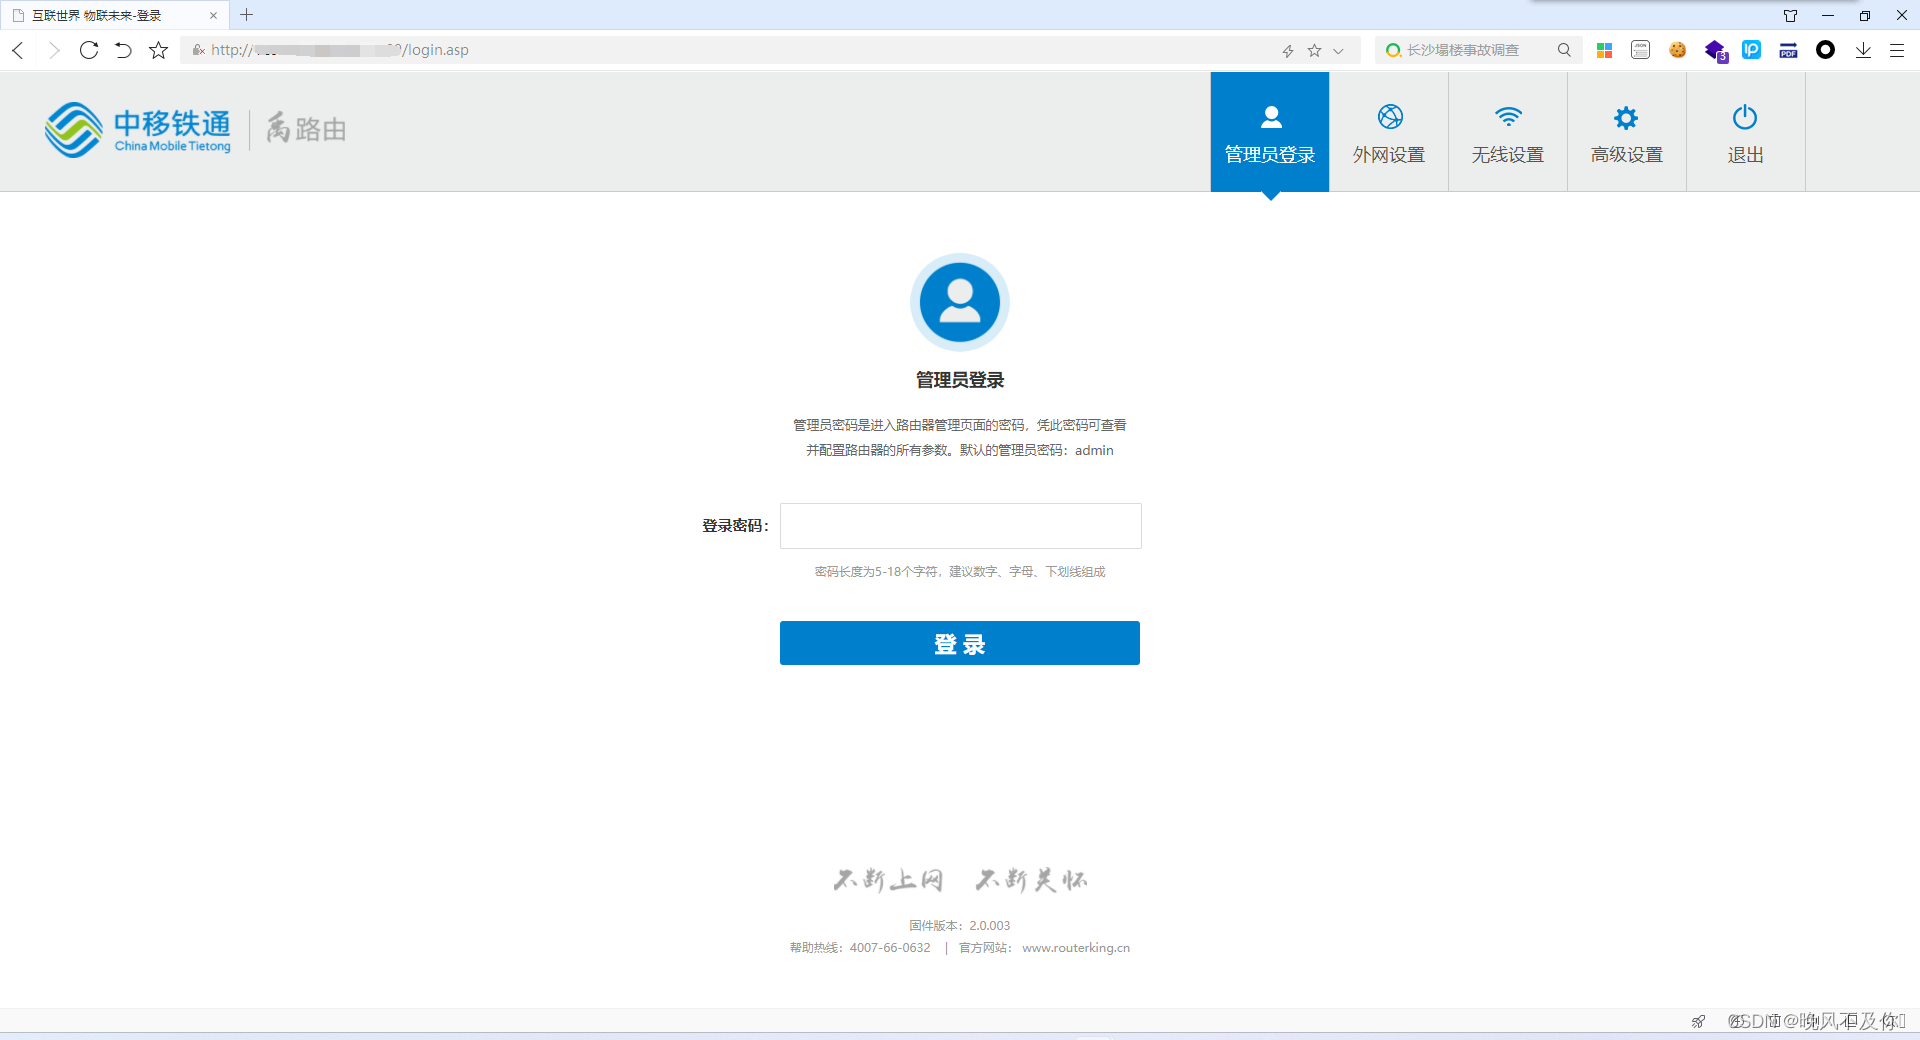
Task: Click the search box with 长沙塌楼事故调查
Action: click(x=1463, y=50)
